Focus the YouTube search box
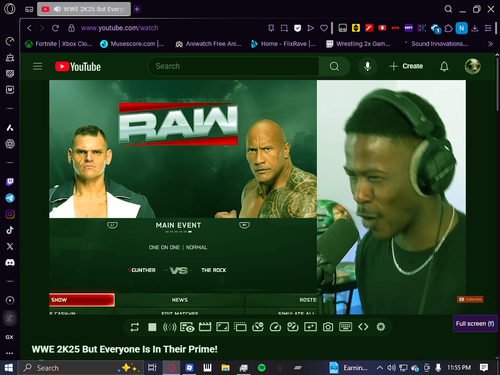500x375 pixels. (233, 66)
